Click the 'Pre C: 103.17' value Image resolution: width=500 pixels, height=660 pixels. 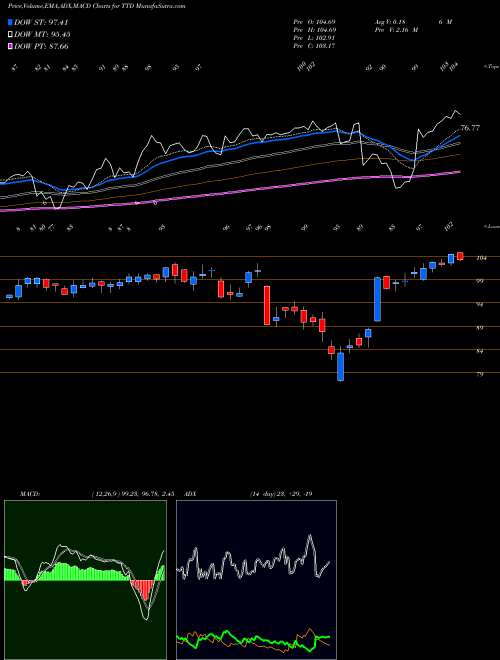tap(314, 46)
